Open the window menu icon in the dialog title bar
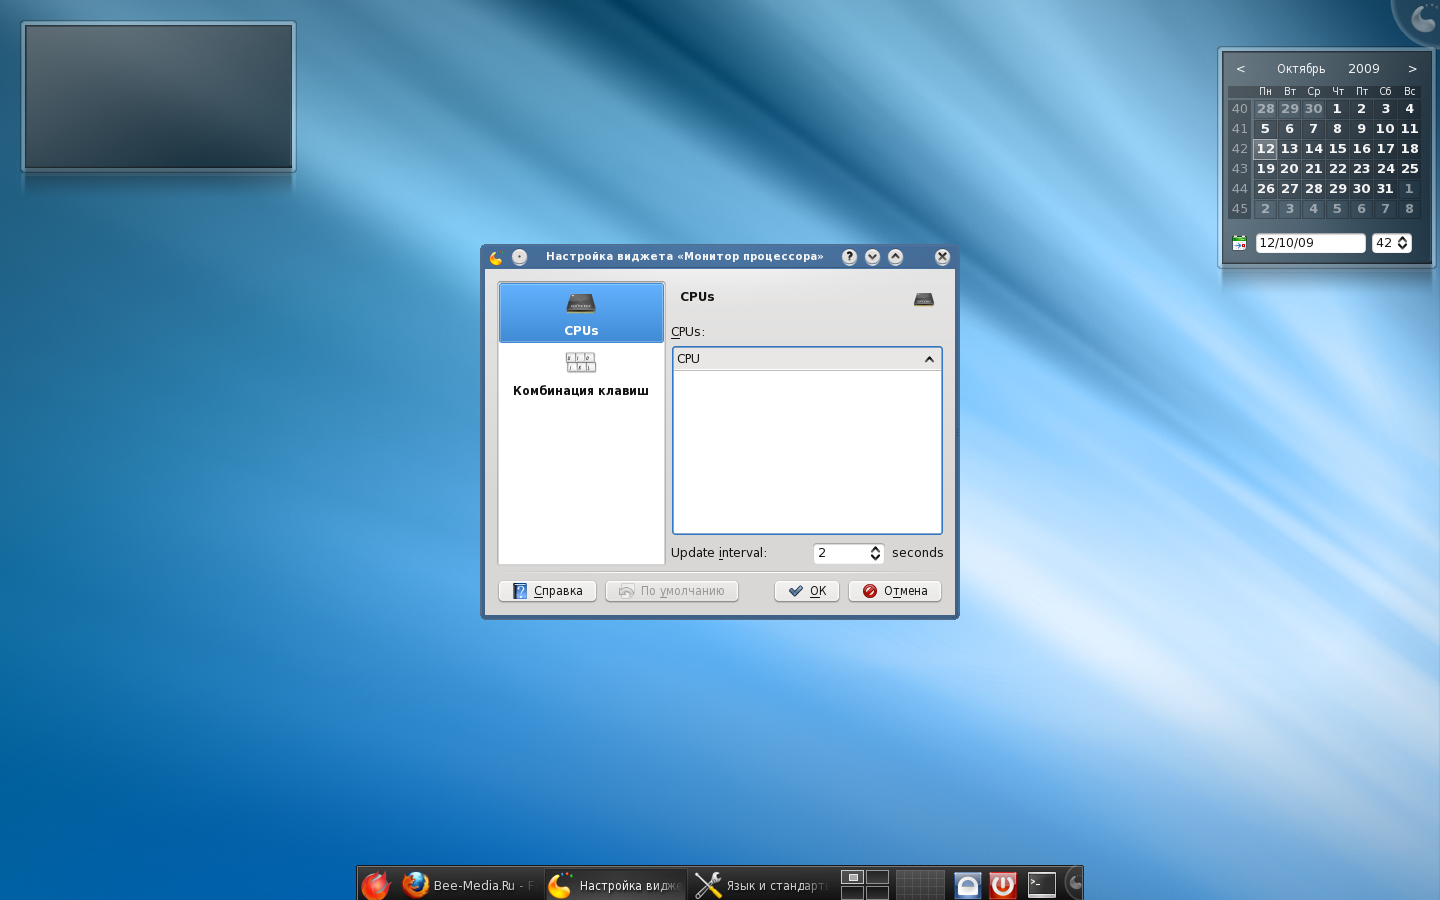1440x900 pixels. pyautogui.click(x=496, y=257)
